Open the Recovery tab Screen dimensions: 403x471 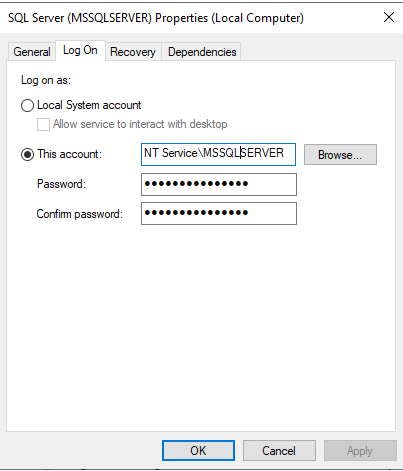click(133, 52)
